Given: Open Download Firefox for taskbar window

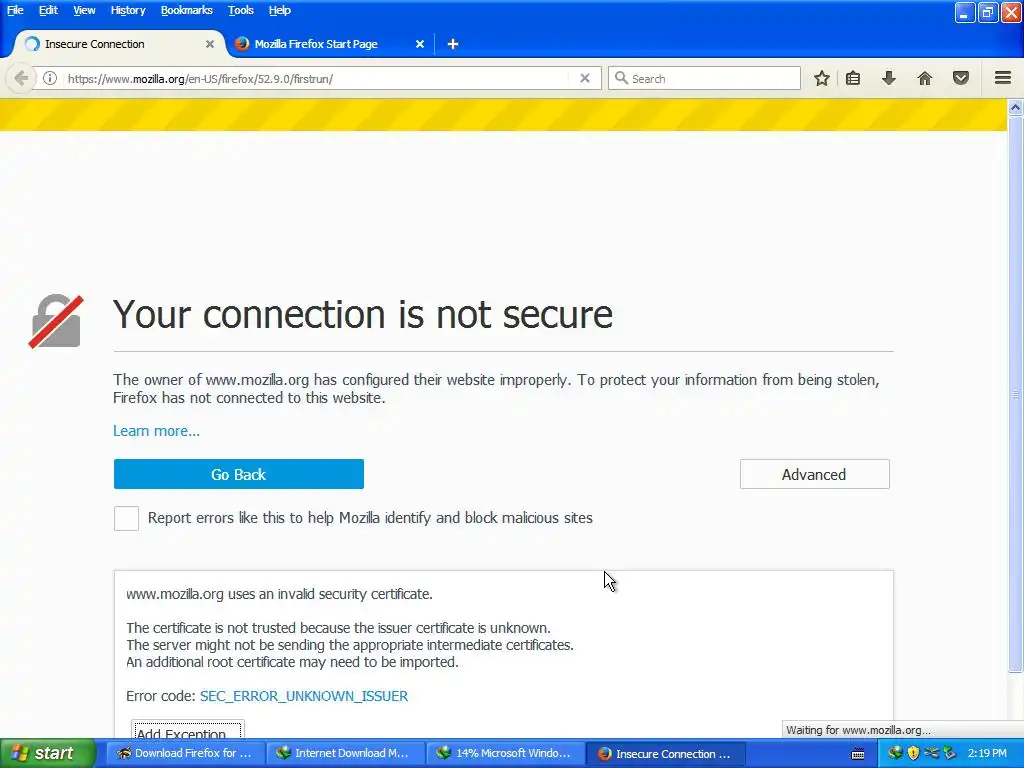Looking at the screenshot, I should pos(184,754).
